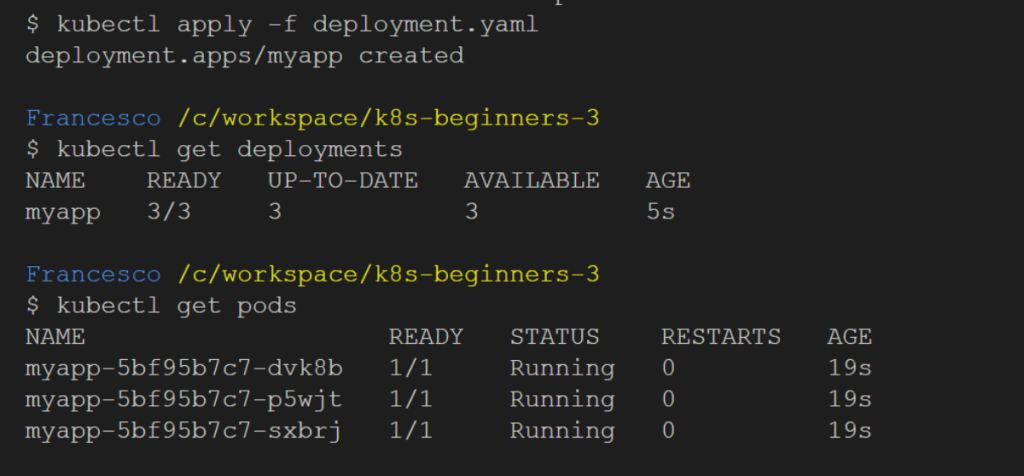Select pod name myapp-5bf95b7c7-p5wjt
Image resolution: width=1024 pixels, height=476 pixels.
coord(183,399)
